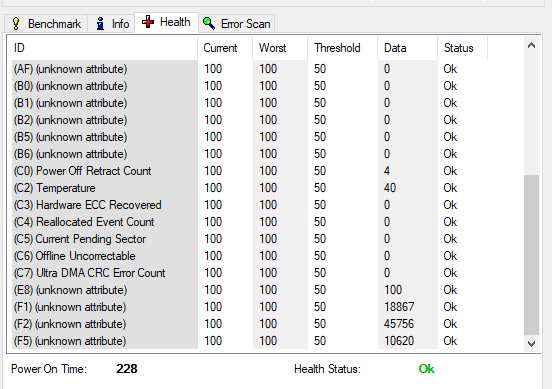Click Temperature data value 40

point(390,188)
